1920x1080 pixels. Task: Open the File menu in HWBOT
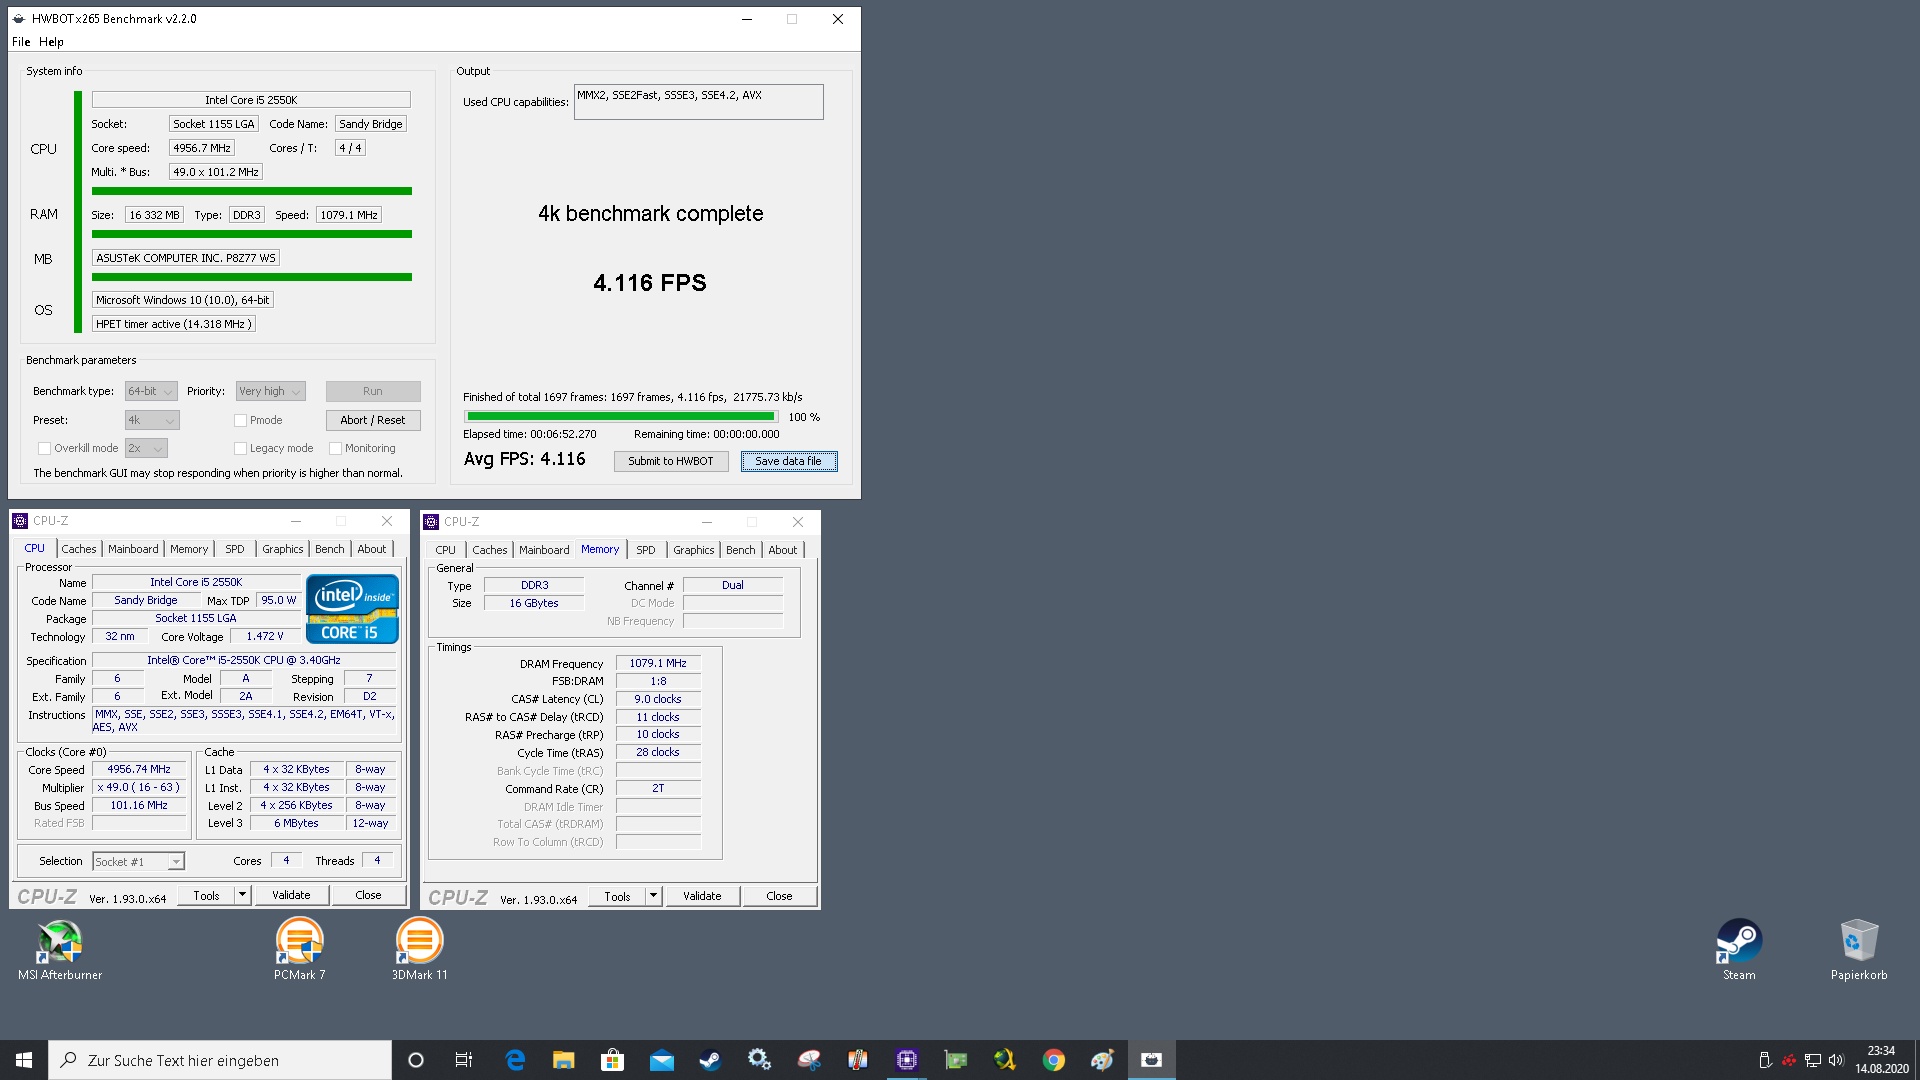(21, 42)
